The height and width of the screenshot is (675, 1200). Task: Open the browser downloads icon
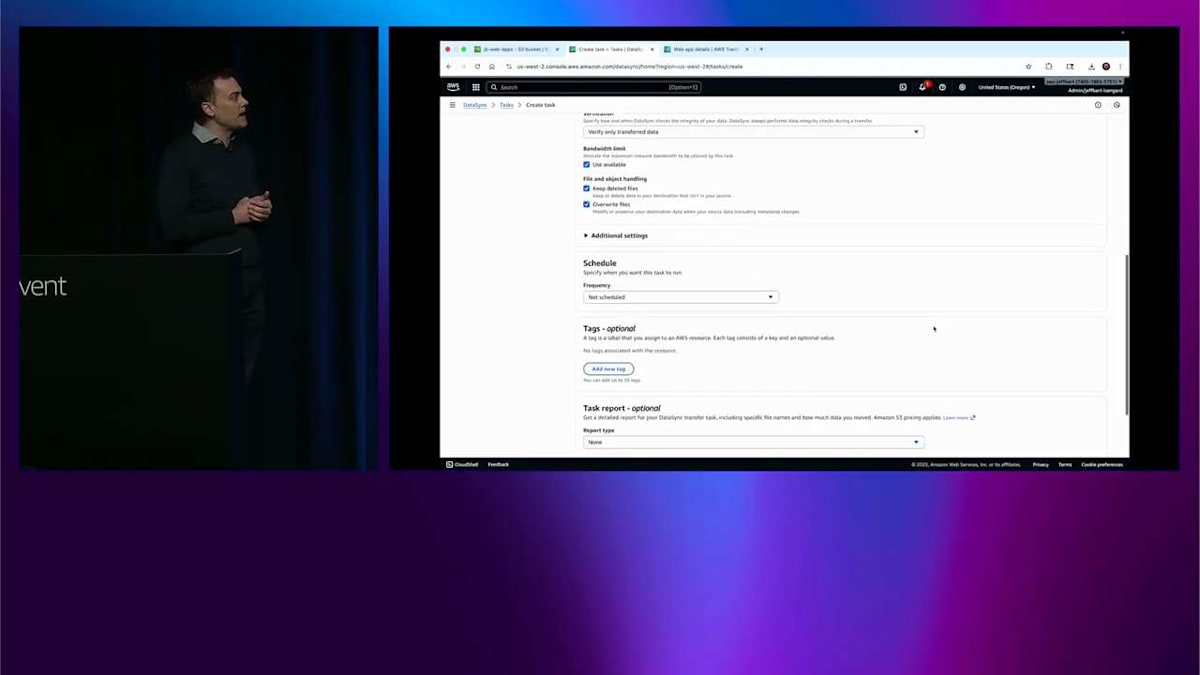[1091, 66]
